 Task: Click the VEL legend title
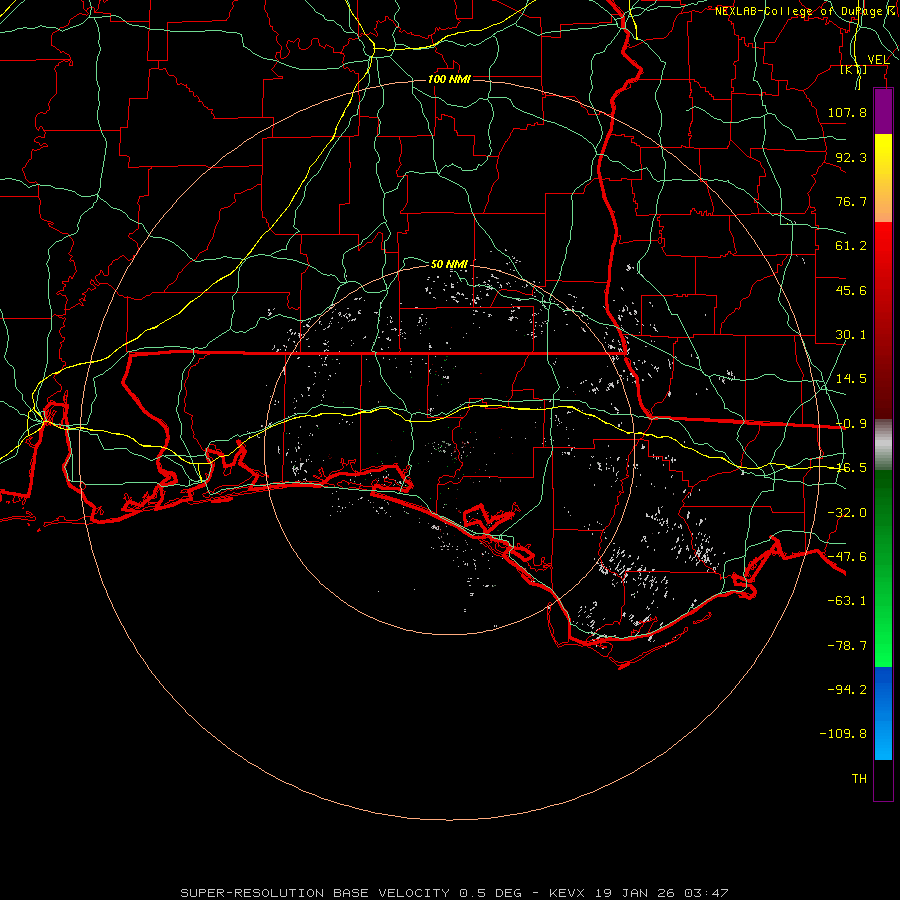(x=878, y=59)
